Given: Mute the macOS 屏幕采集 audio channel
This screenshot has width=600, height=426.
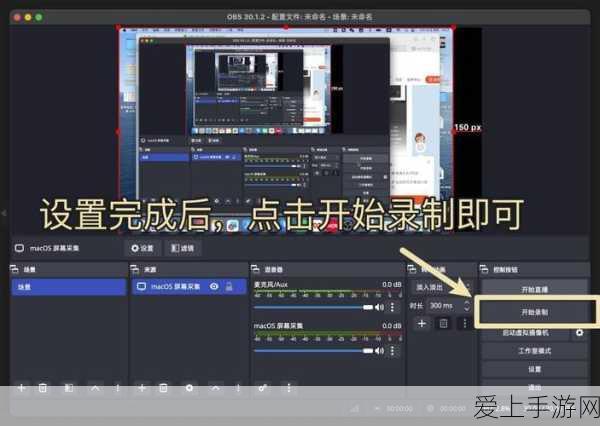Looking at the screenshot, I should [x=380, y=351].
